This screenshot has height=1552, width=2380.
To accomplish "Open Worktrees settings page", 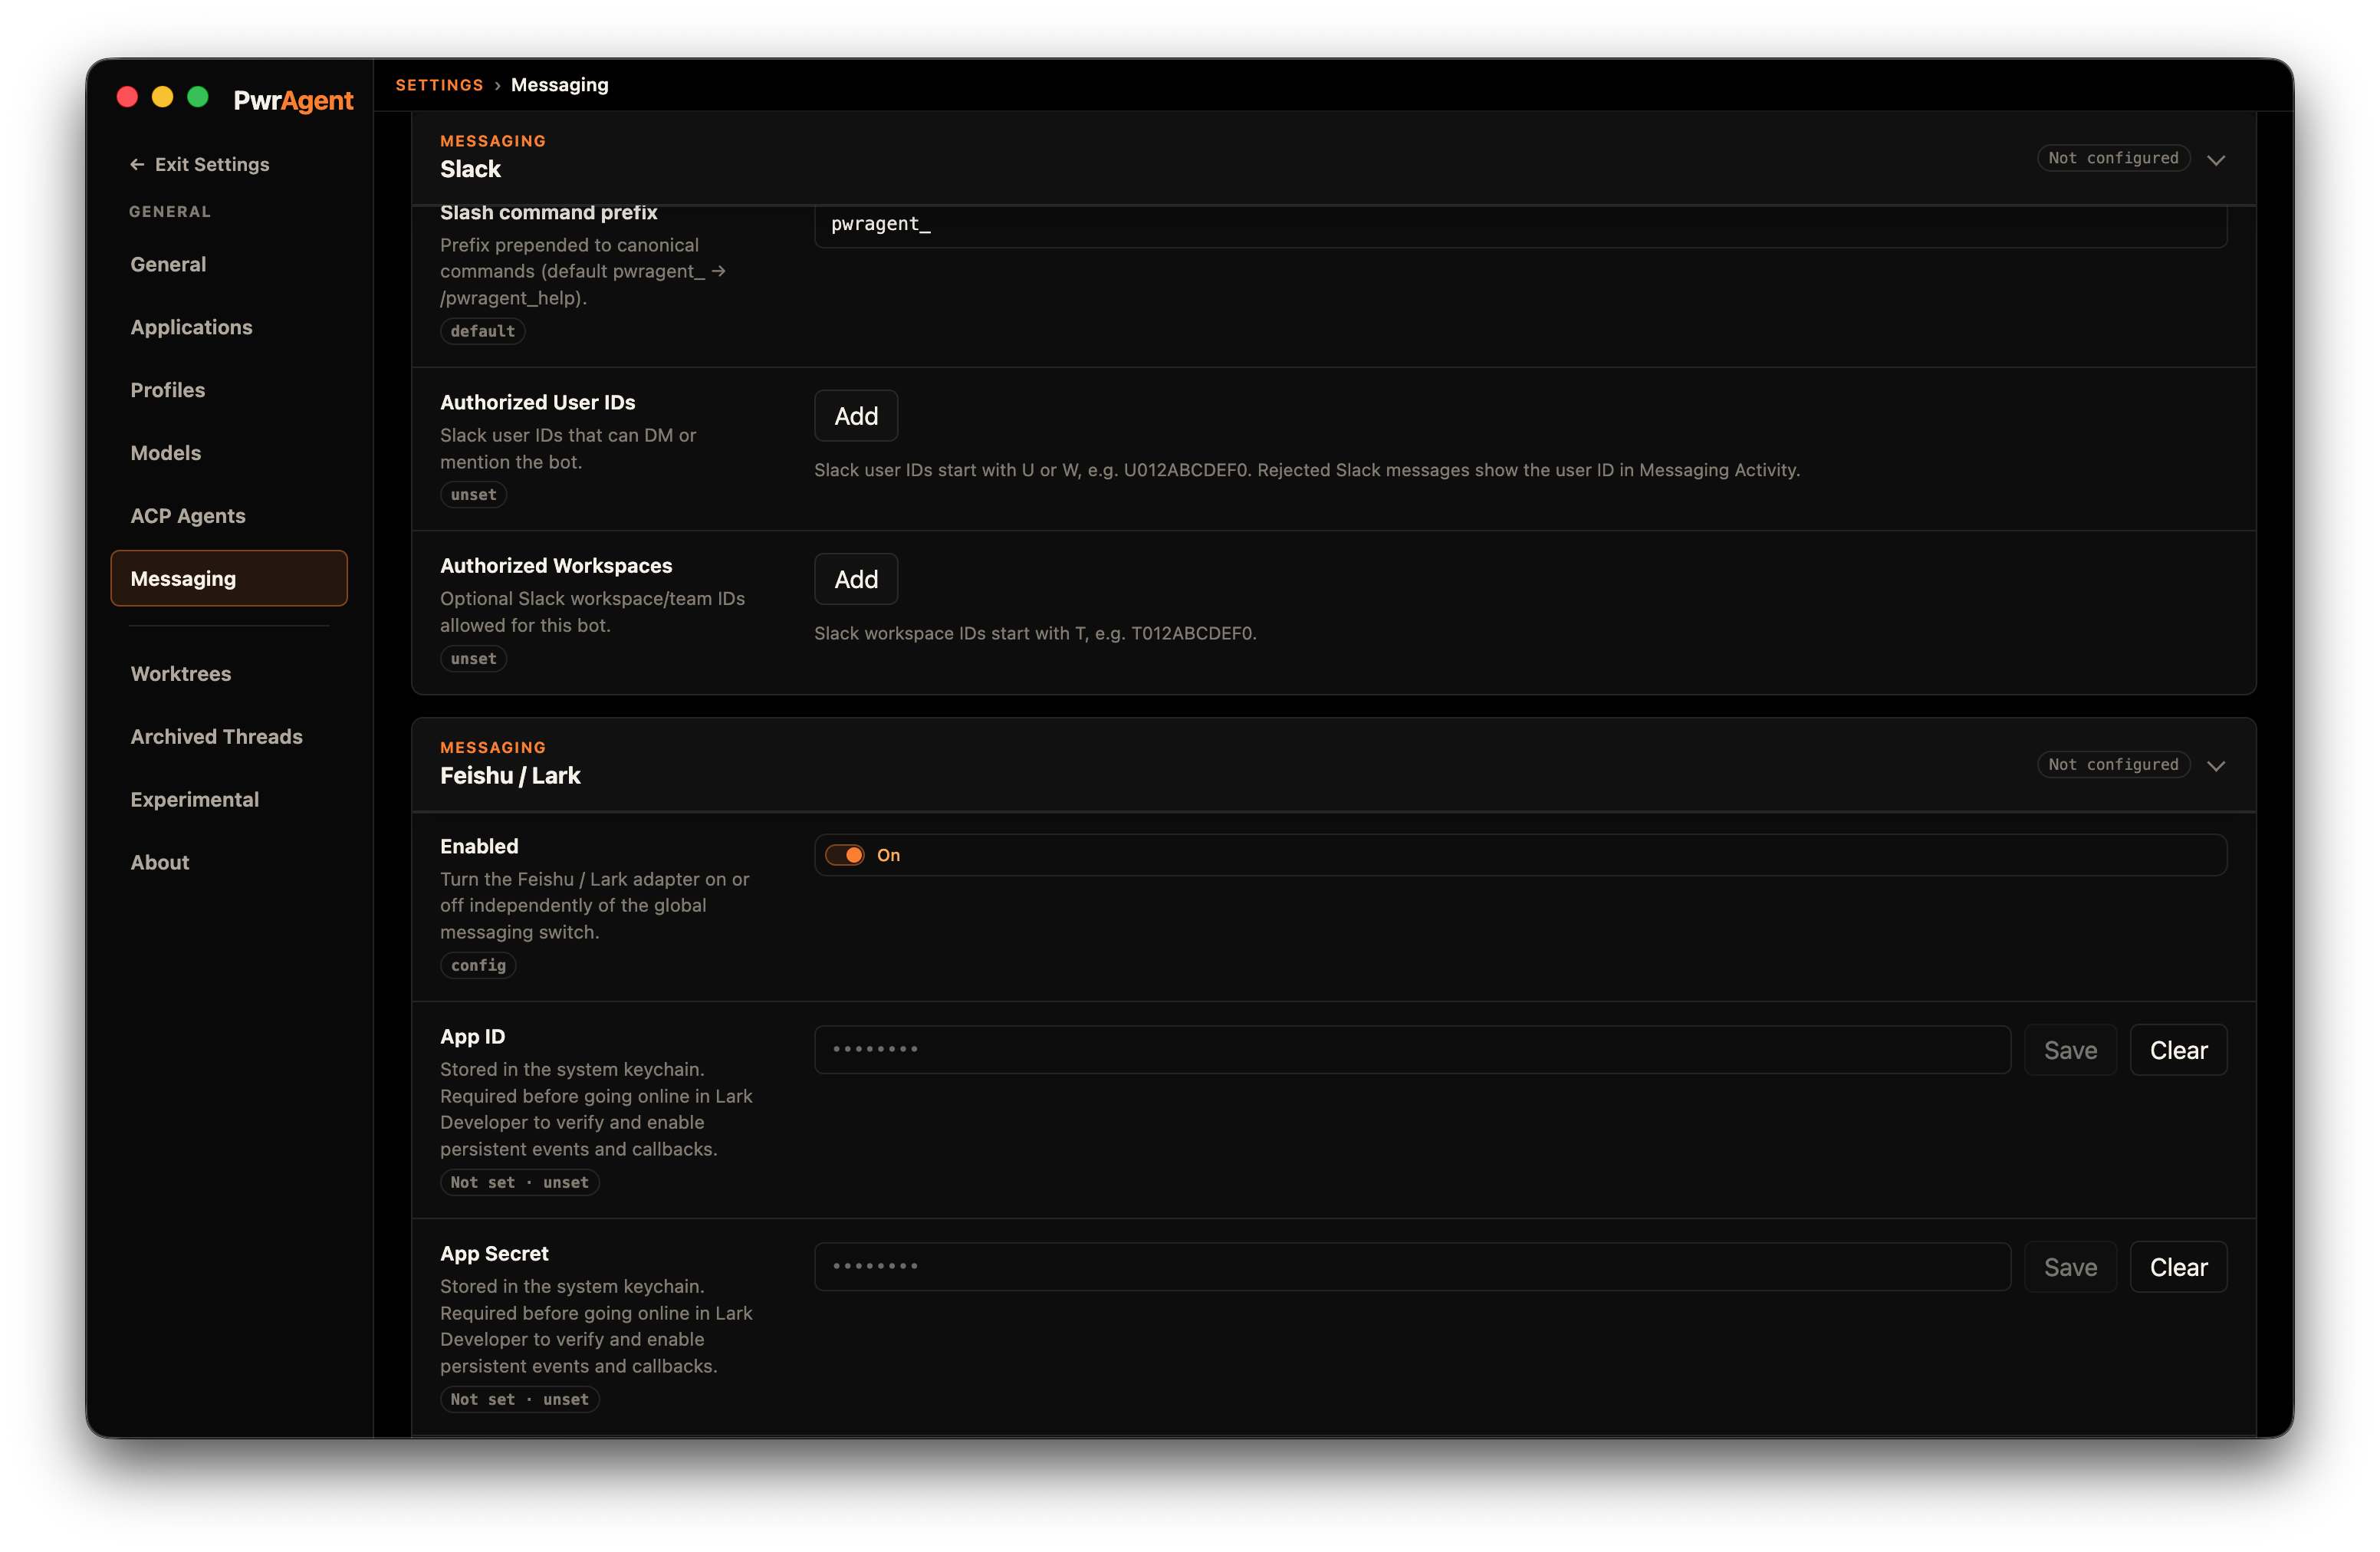I will 229,673.
